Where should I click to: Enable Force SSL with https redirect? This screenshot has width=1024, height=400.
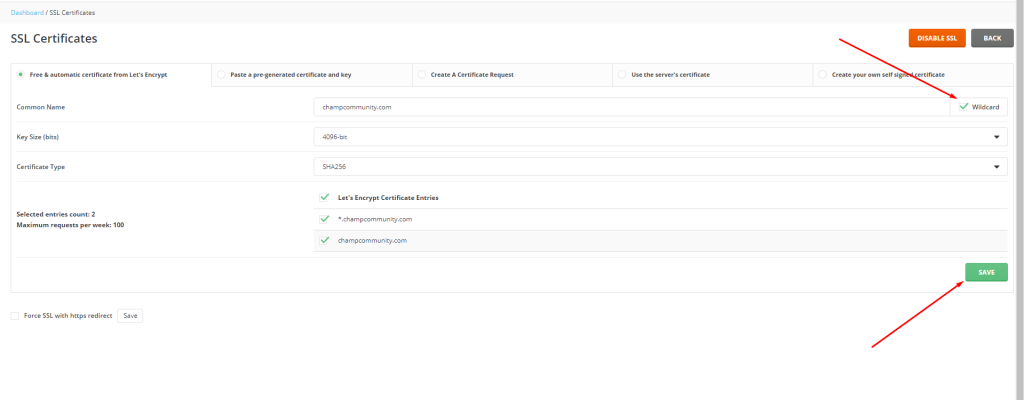click(15, 315)
